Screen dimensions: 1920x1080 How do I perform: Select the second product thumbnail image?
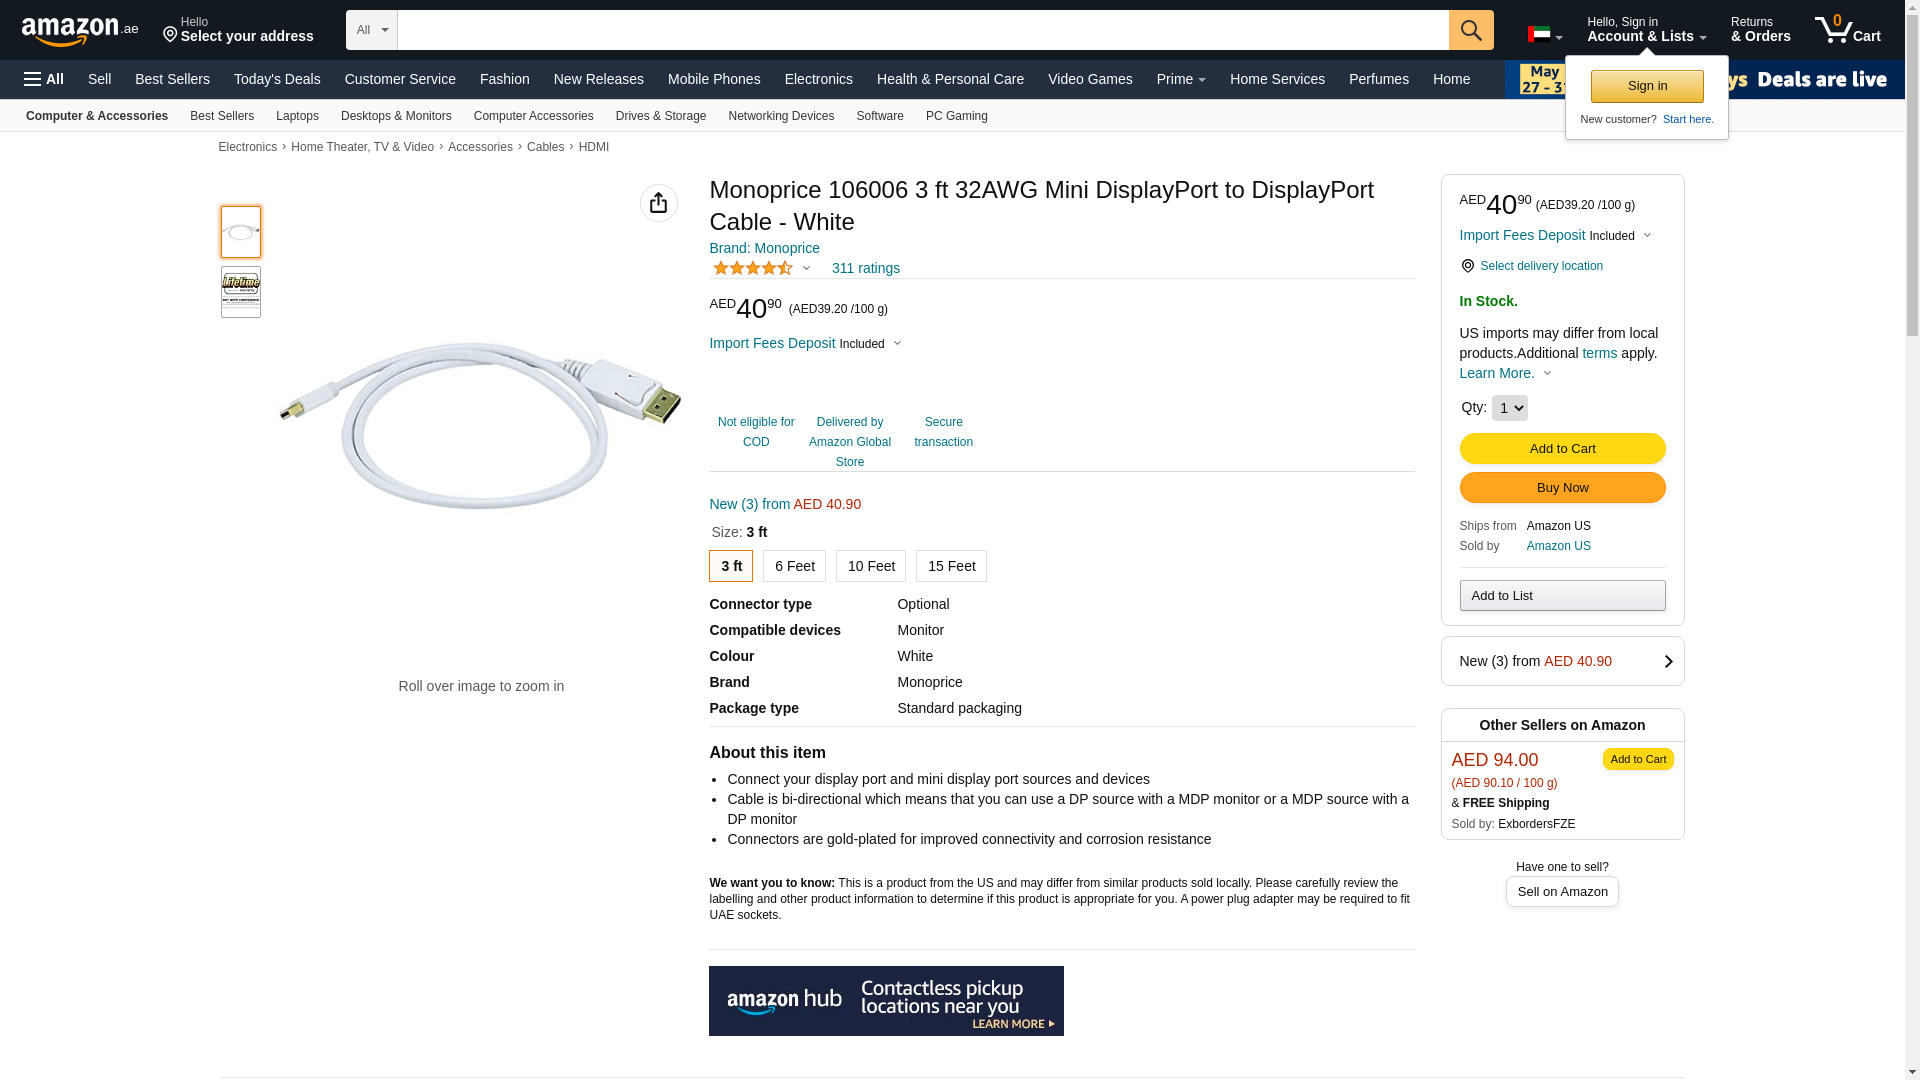point(241,292)
